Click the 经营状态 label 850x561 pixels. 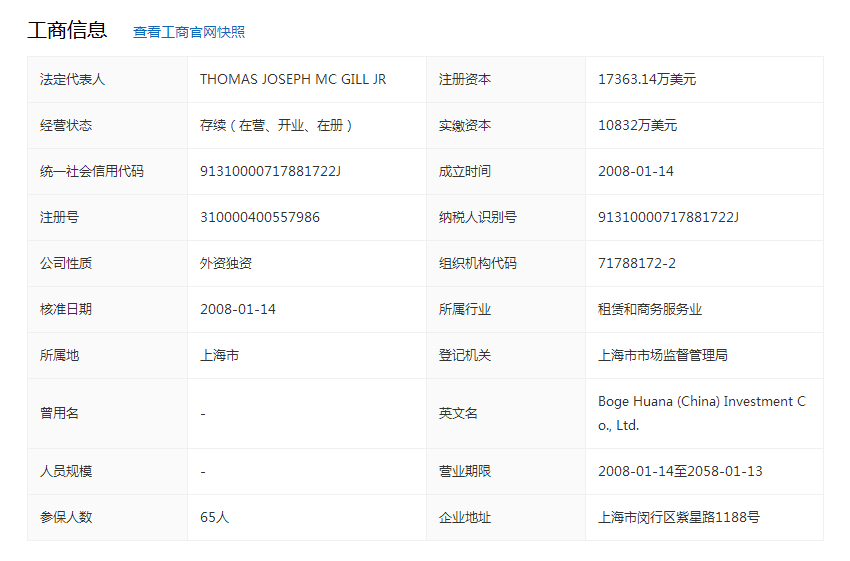pos(66,125)
